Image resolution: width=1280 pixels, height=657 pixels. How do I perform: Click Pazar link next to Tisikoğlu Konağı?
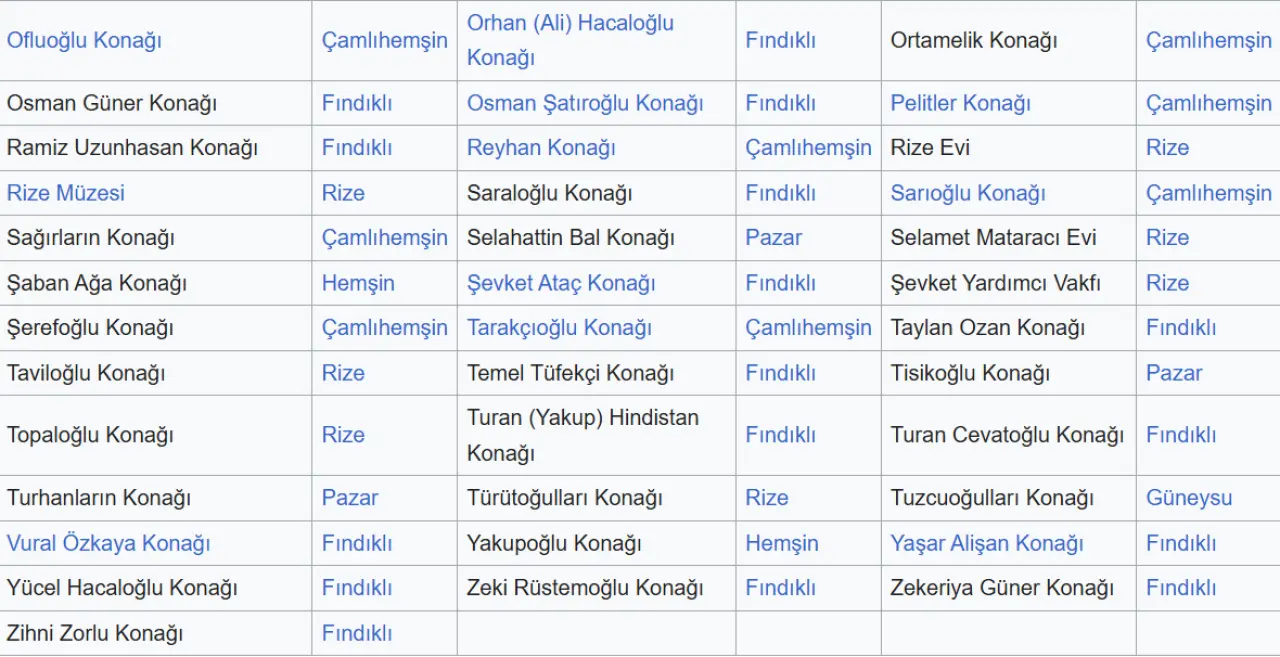click(1174, 373)
